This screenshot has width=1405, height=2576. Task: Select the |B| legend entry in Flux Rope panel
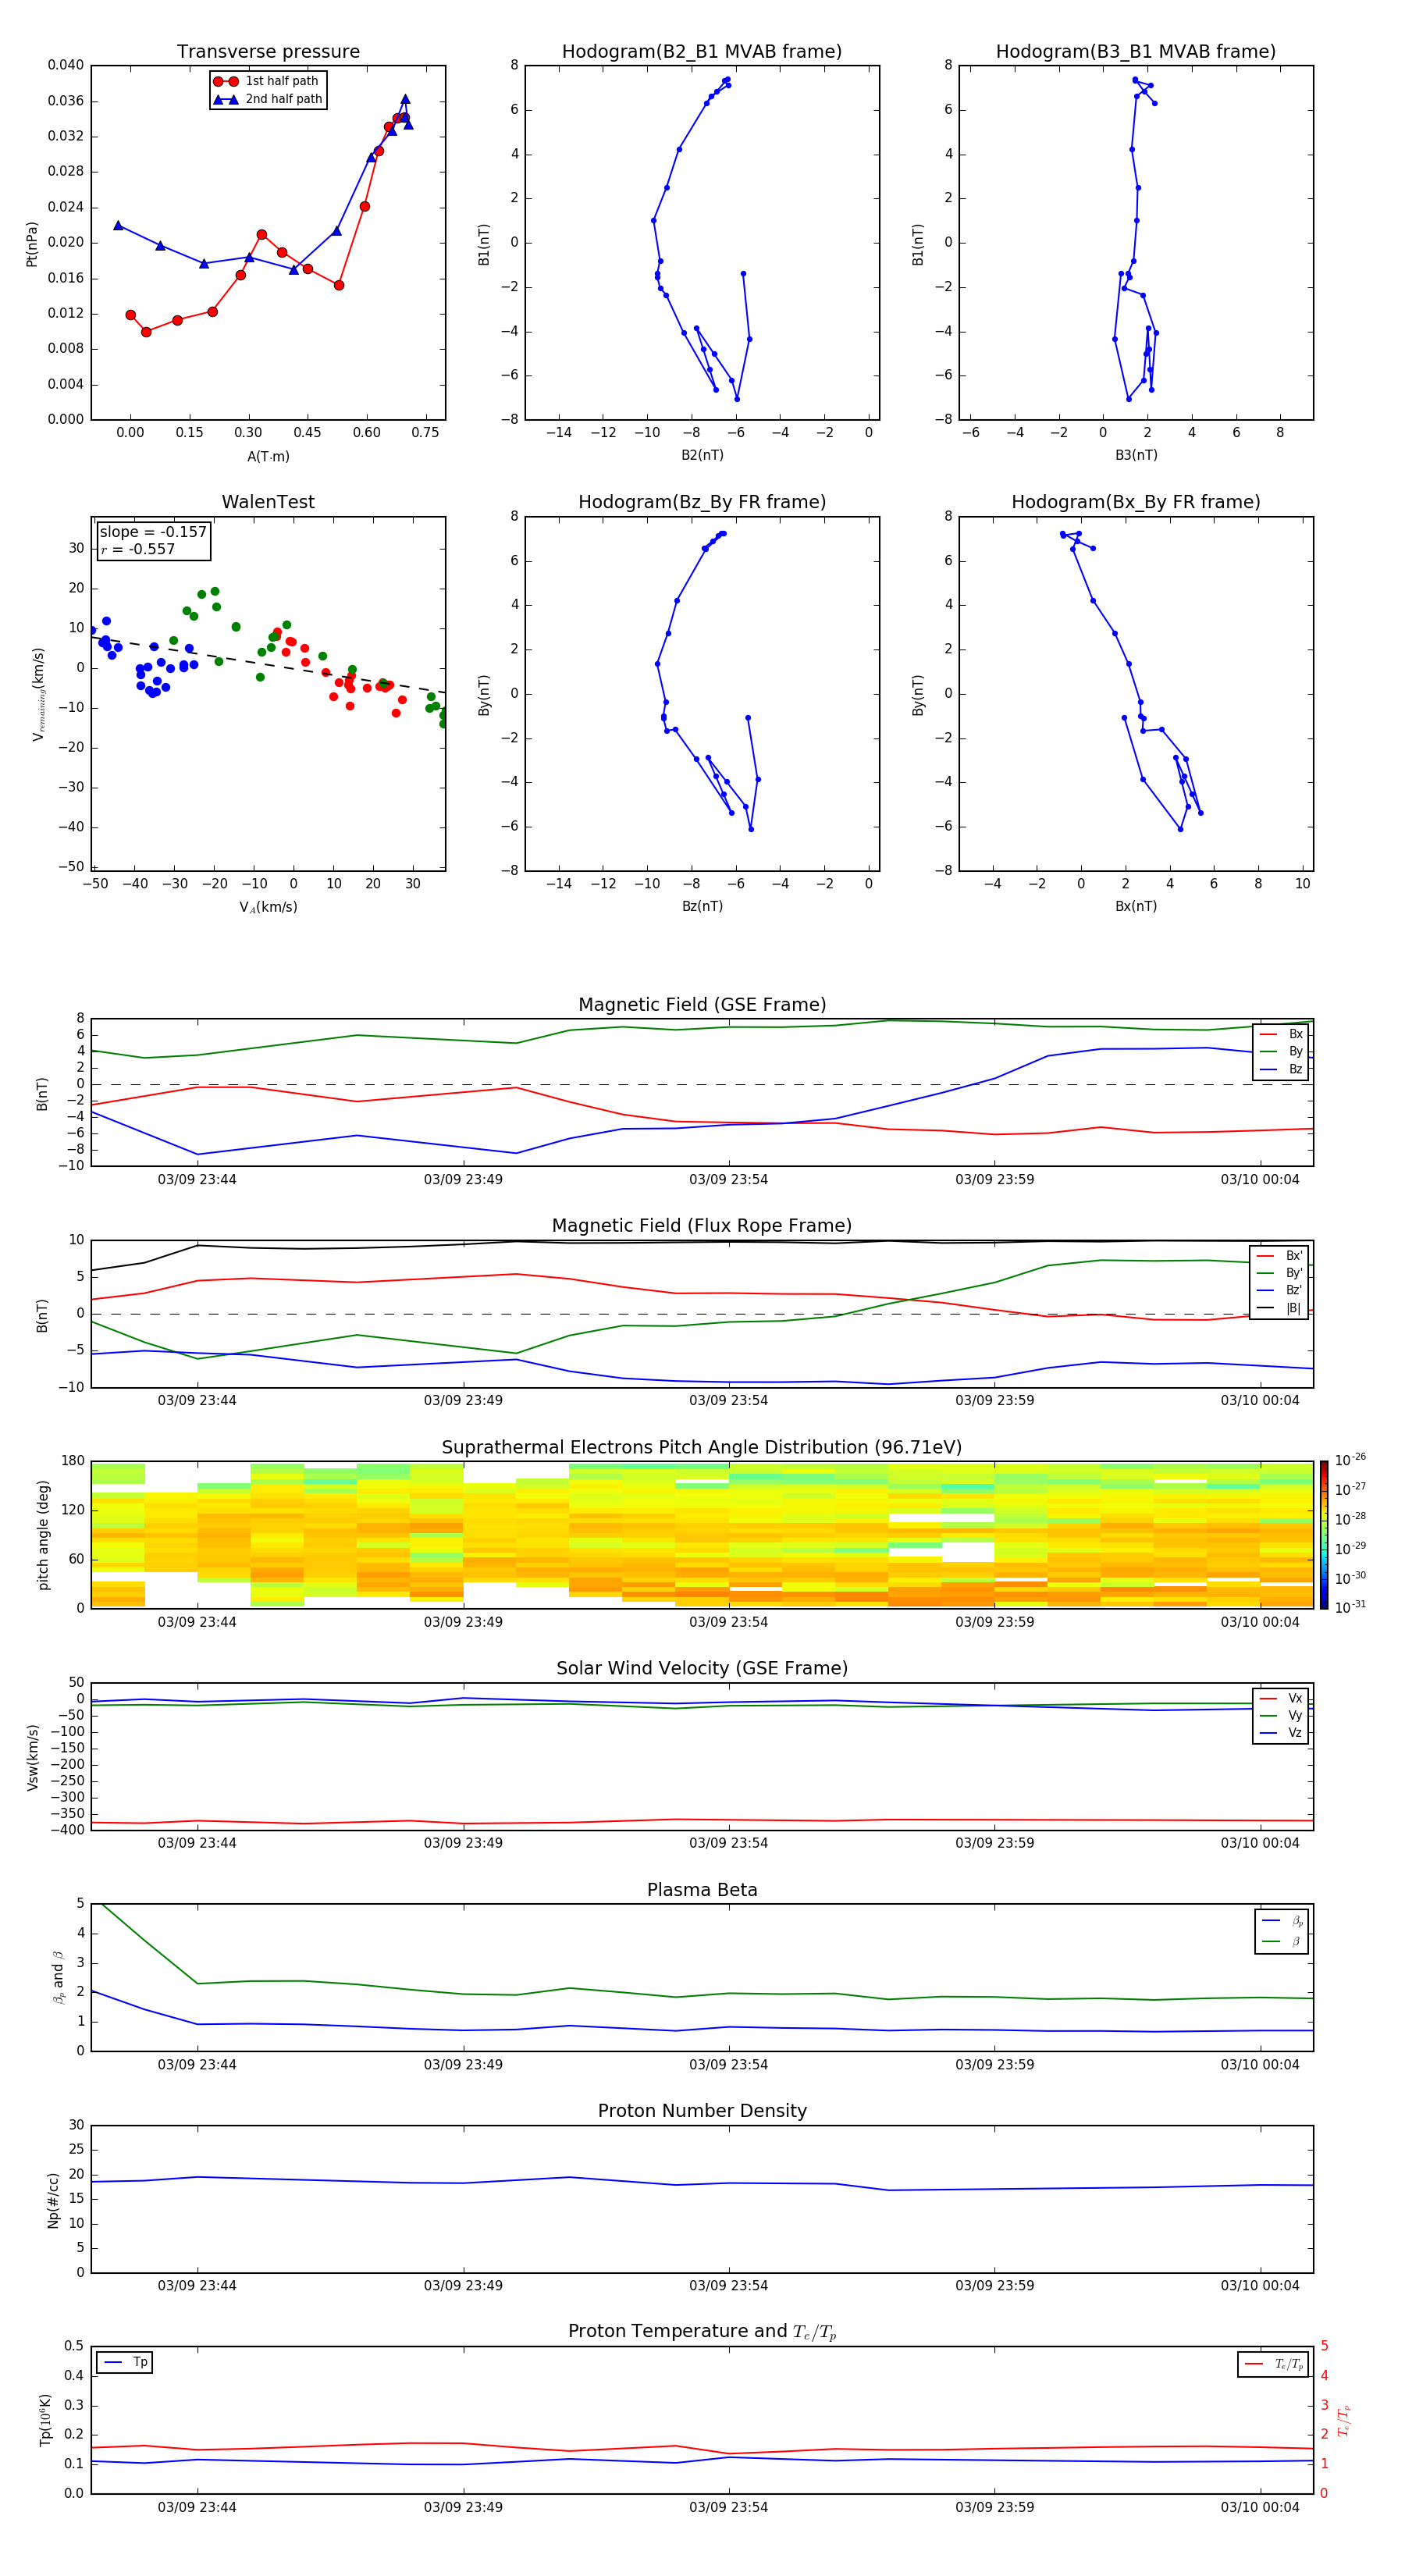pos(1279,1308)
